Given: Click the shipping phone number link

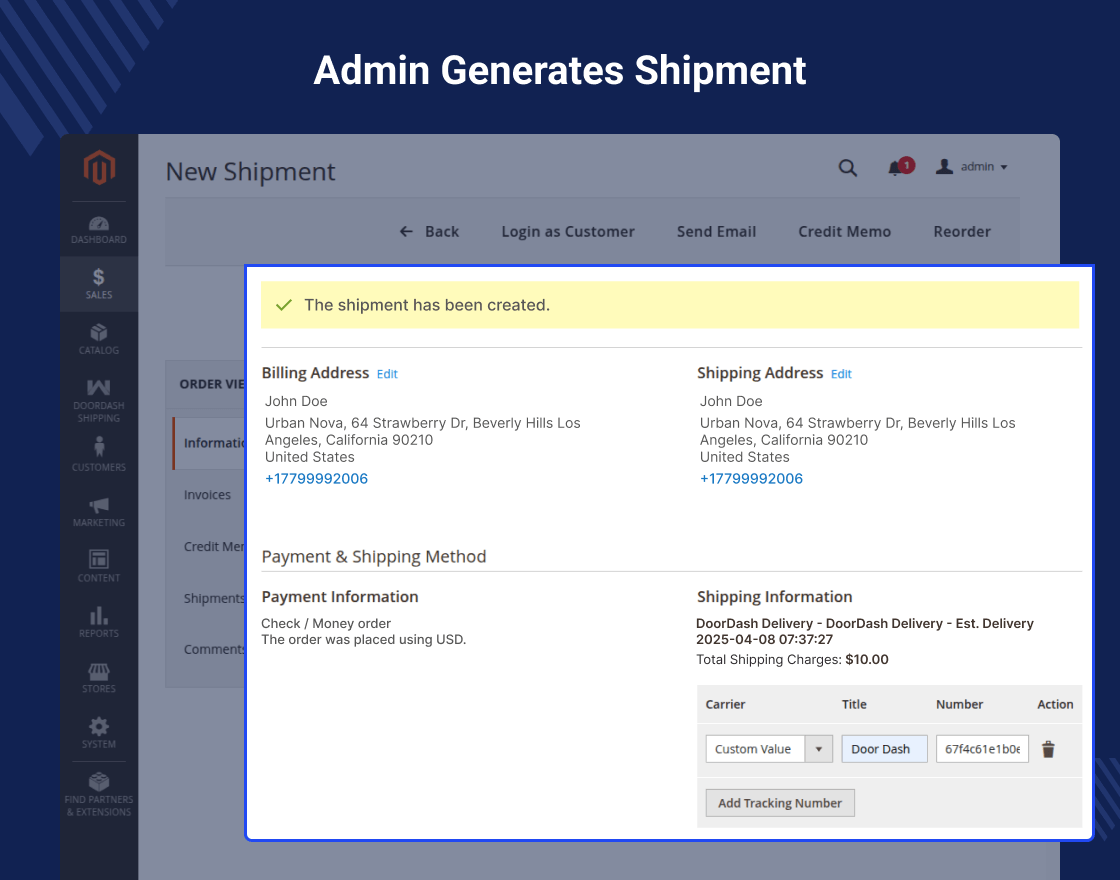Looking at the screenshot, I should click(751, 479).
